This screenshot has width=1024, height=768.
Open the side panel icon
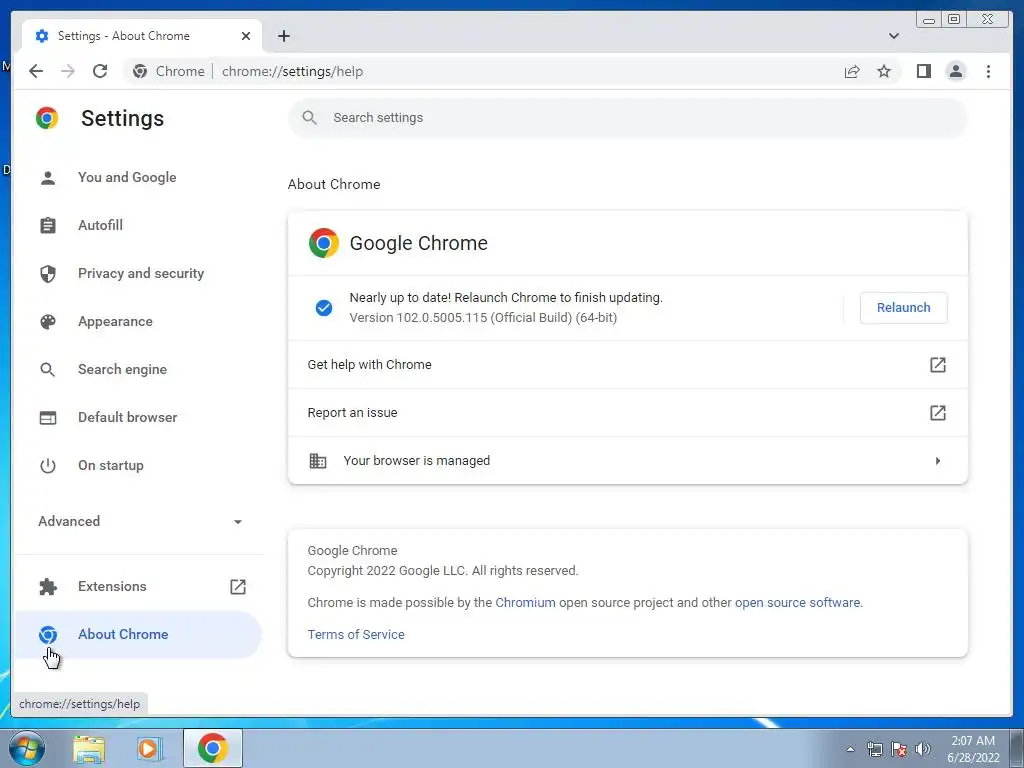click(923, 71)
